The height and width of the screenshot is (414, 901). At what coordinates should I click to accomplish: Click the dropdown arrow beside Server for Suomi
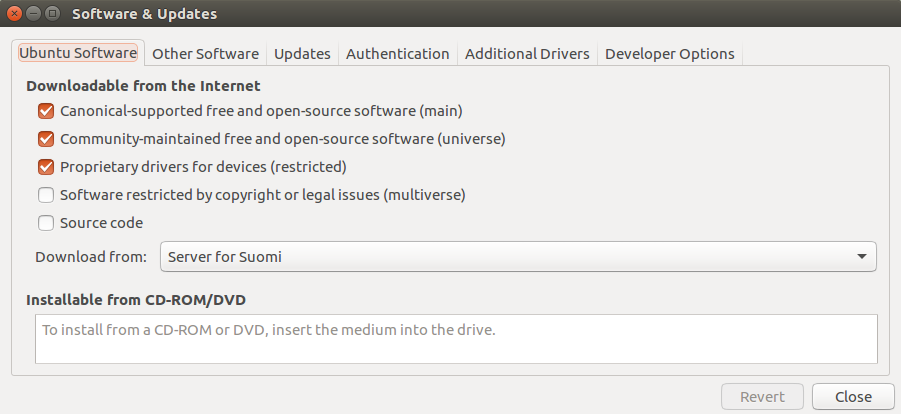coord(862,257)
